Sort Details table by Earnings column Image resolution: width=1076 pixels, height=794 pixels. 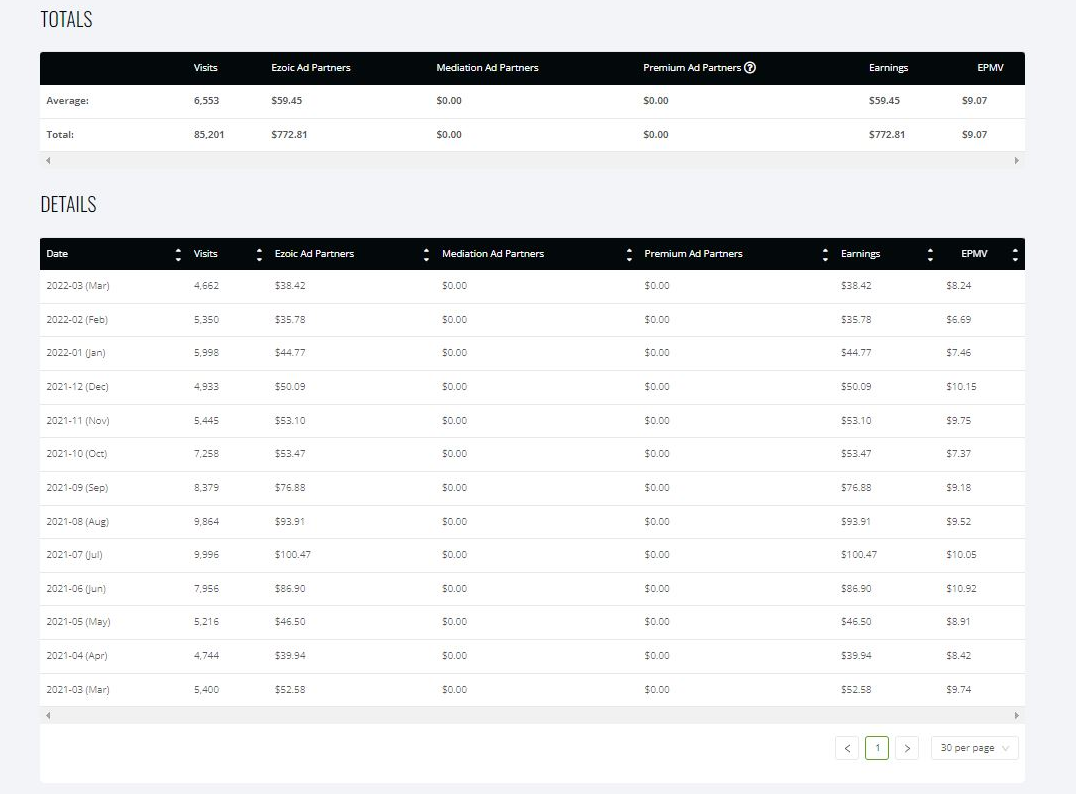(930, 255)
